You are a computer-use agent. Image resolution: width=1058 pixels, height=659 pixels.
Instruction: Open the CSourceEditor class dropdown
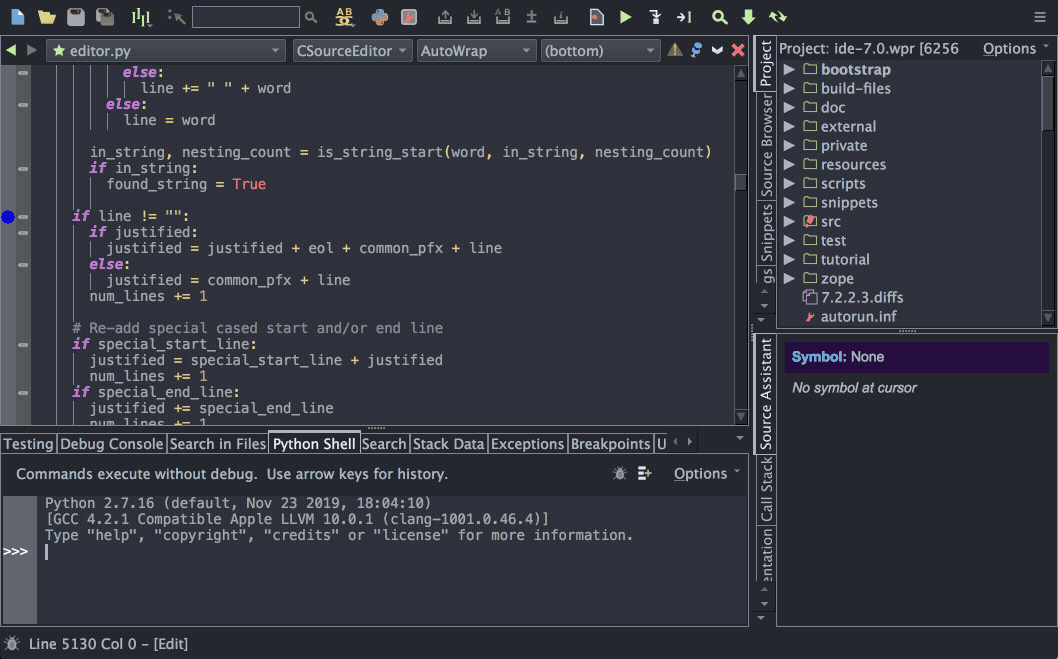coord(352,50)
